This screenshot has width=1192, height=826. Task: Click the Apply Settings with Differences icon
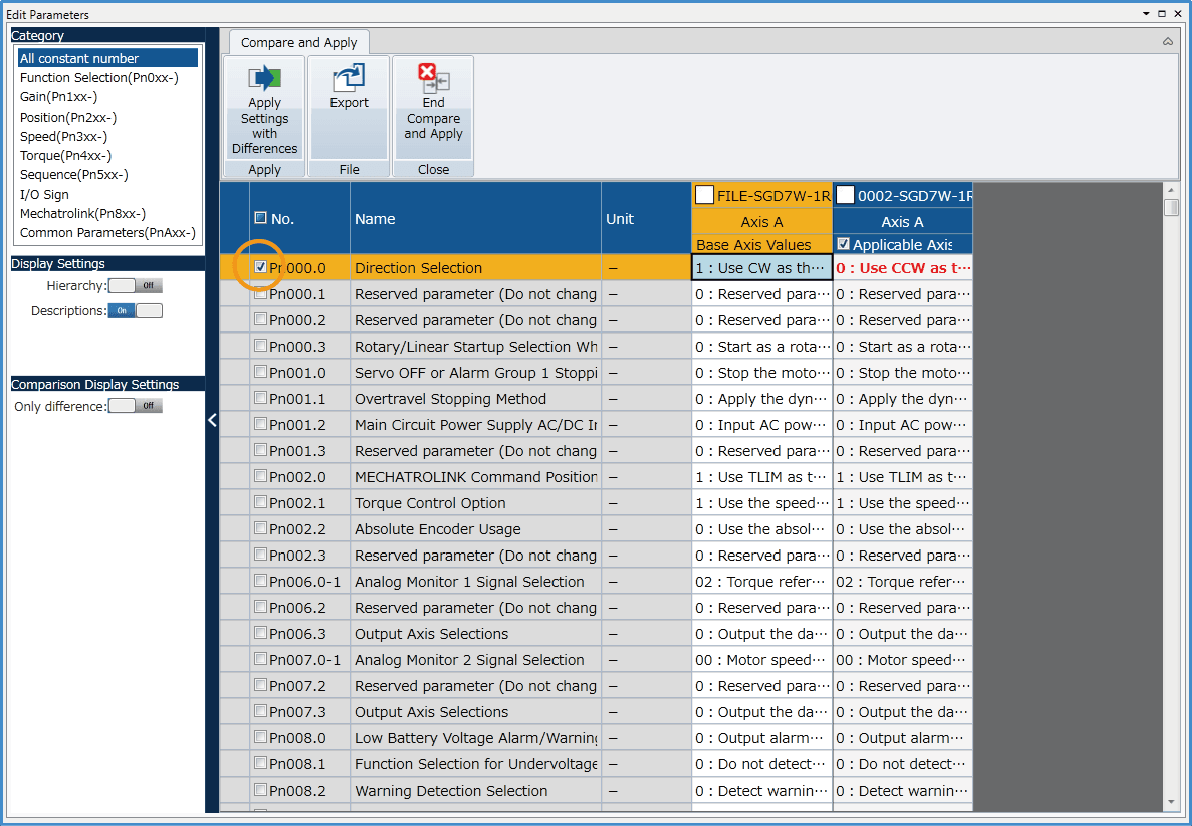264,79
